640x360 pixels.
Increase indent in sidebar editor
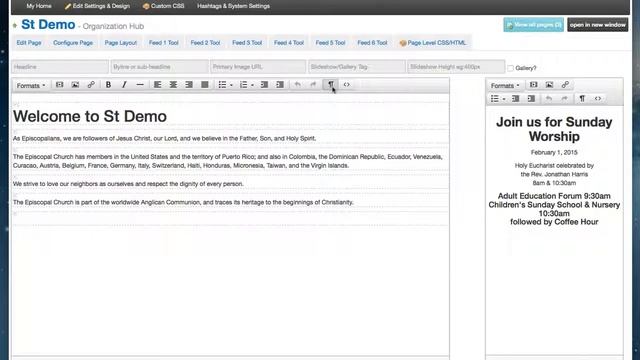tap(531, 99)
